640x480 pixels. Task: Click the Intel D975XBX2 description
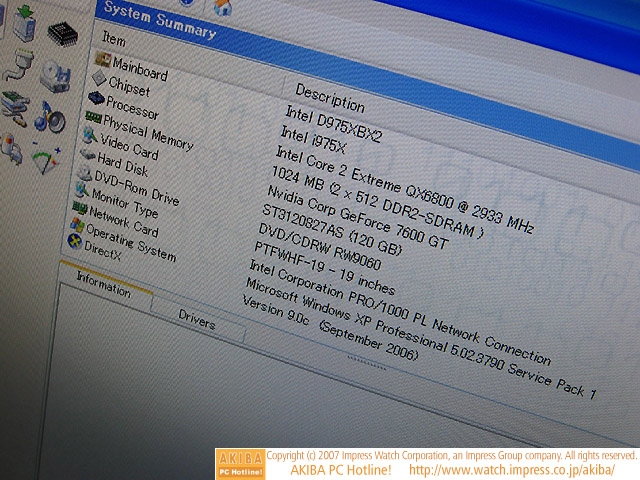pyautogui.click(x=333, y=124)
